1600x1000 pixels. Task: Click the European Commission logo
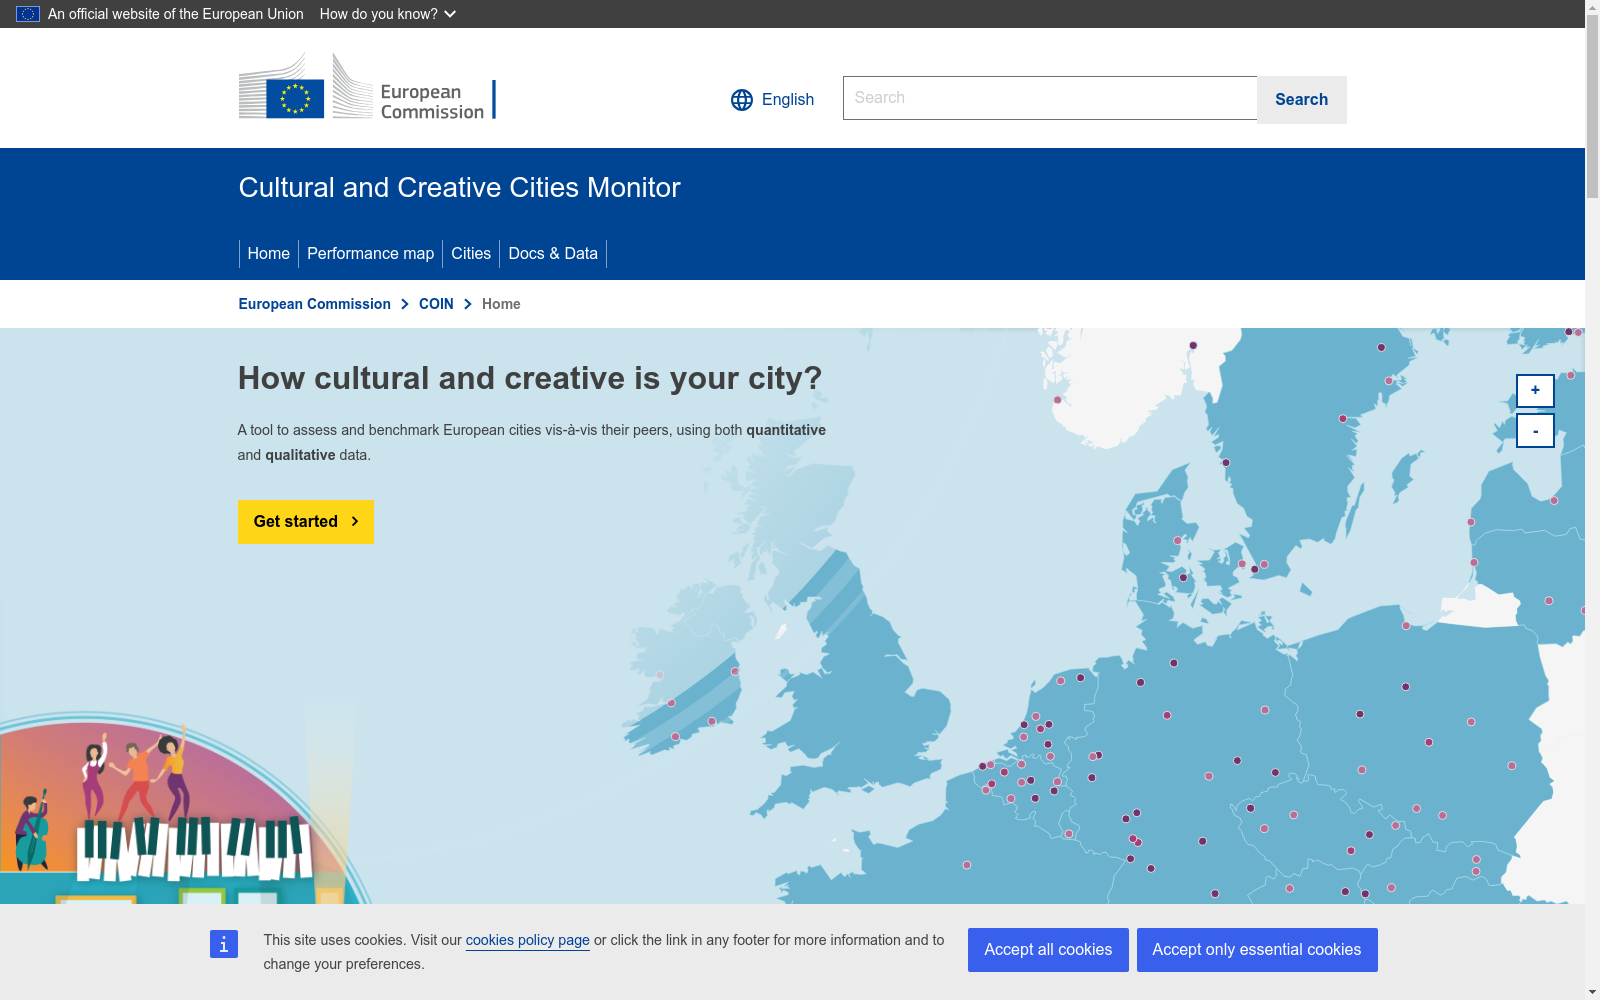click(367, 87)
